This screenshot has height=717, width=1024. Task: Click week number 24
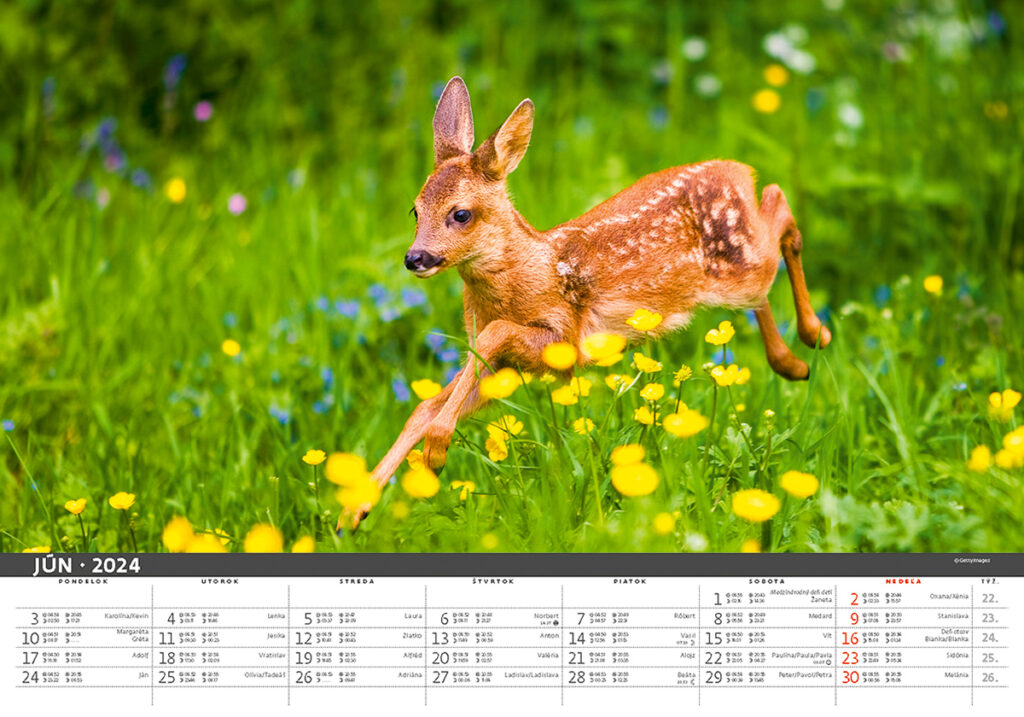point(989,638)
